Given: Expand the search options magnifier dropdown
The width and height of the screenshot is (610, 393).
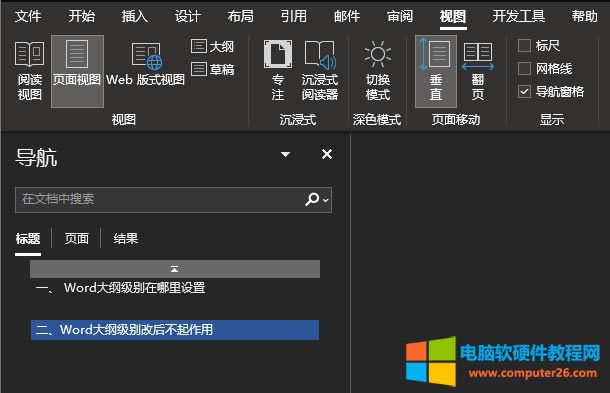Looking at the screenshot, I should (x=317, y=200).
